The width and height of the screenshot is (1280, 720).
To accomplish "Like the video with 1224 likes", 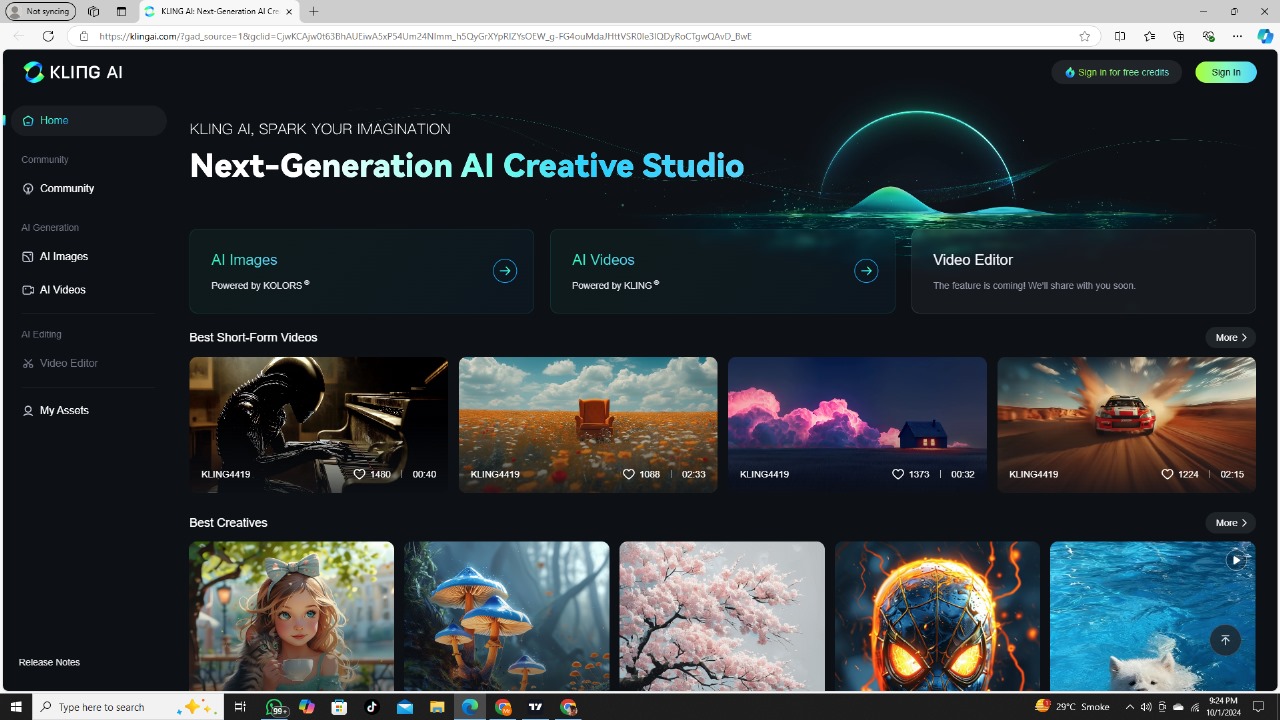I will (1167, 474).
